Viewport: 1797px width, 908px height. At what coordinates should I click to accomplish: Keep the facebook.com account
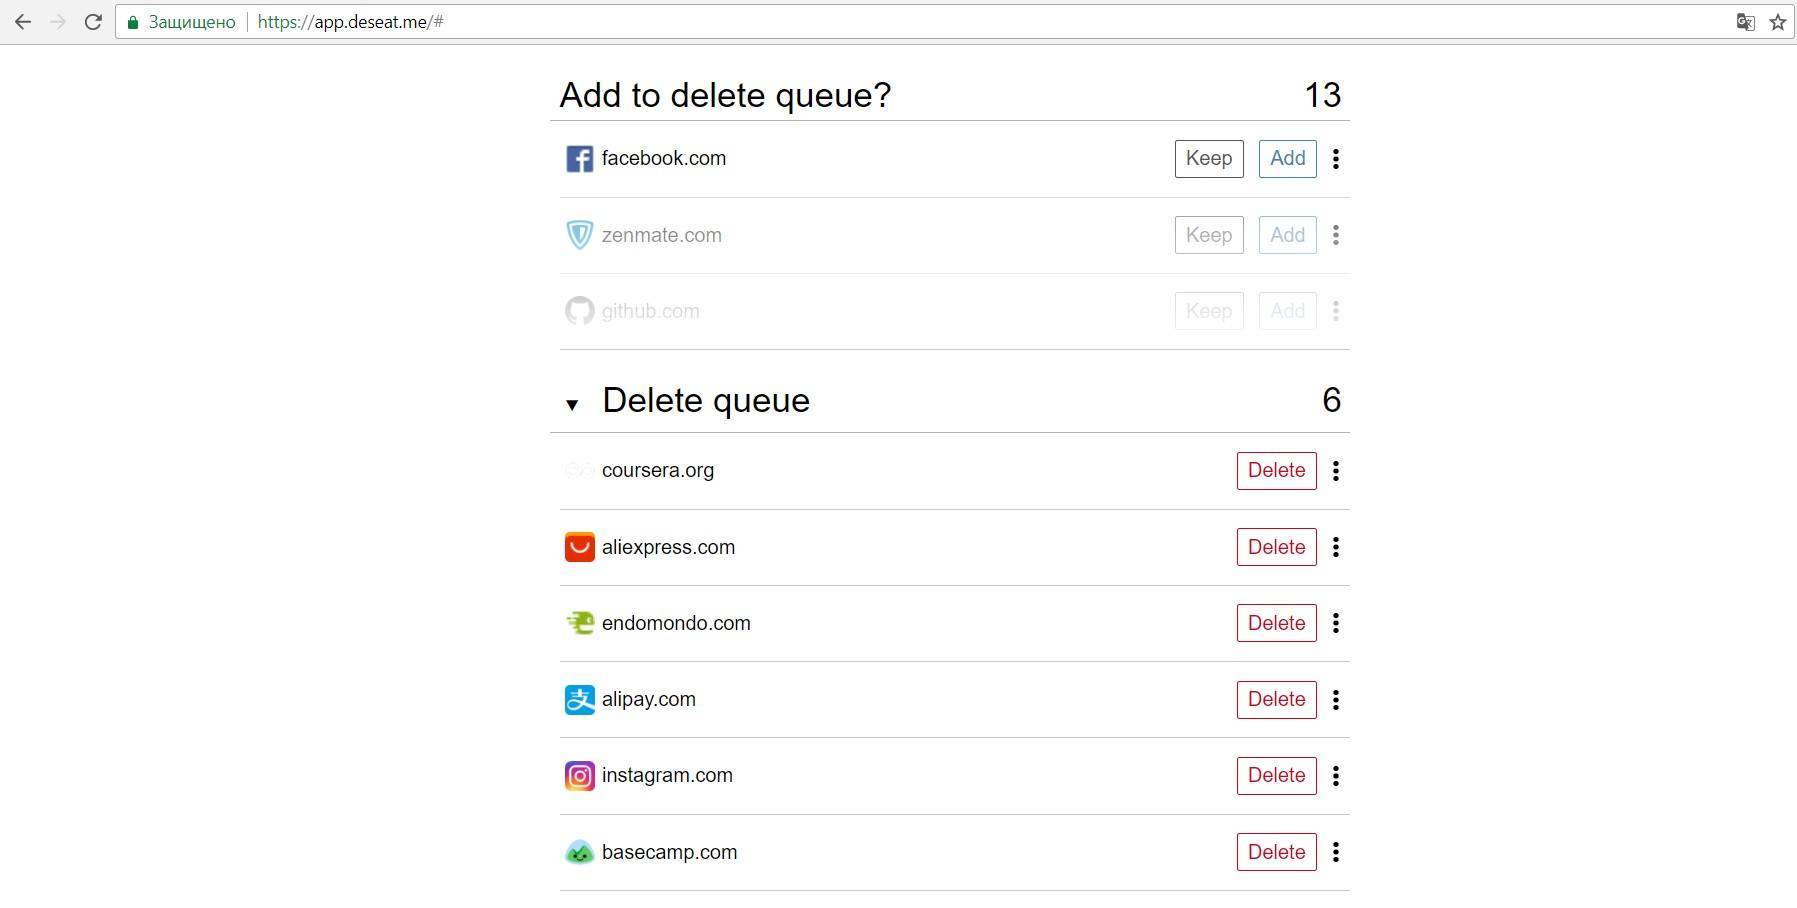1208,159
